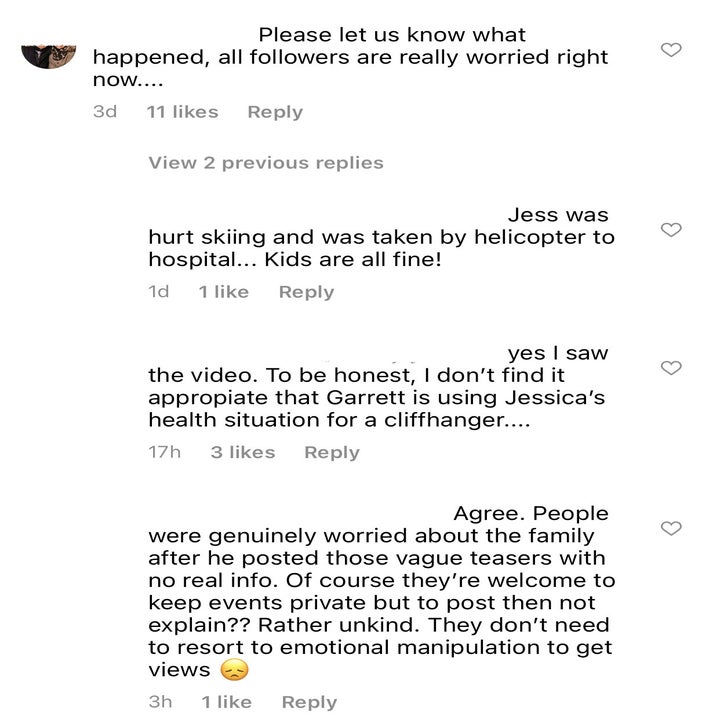Like the "Agree. People were genuinely worried" comment
This screenshot has height=720, width=720.
pos(672,528)
